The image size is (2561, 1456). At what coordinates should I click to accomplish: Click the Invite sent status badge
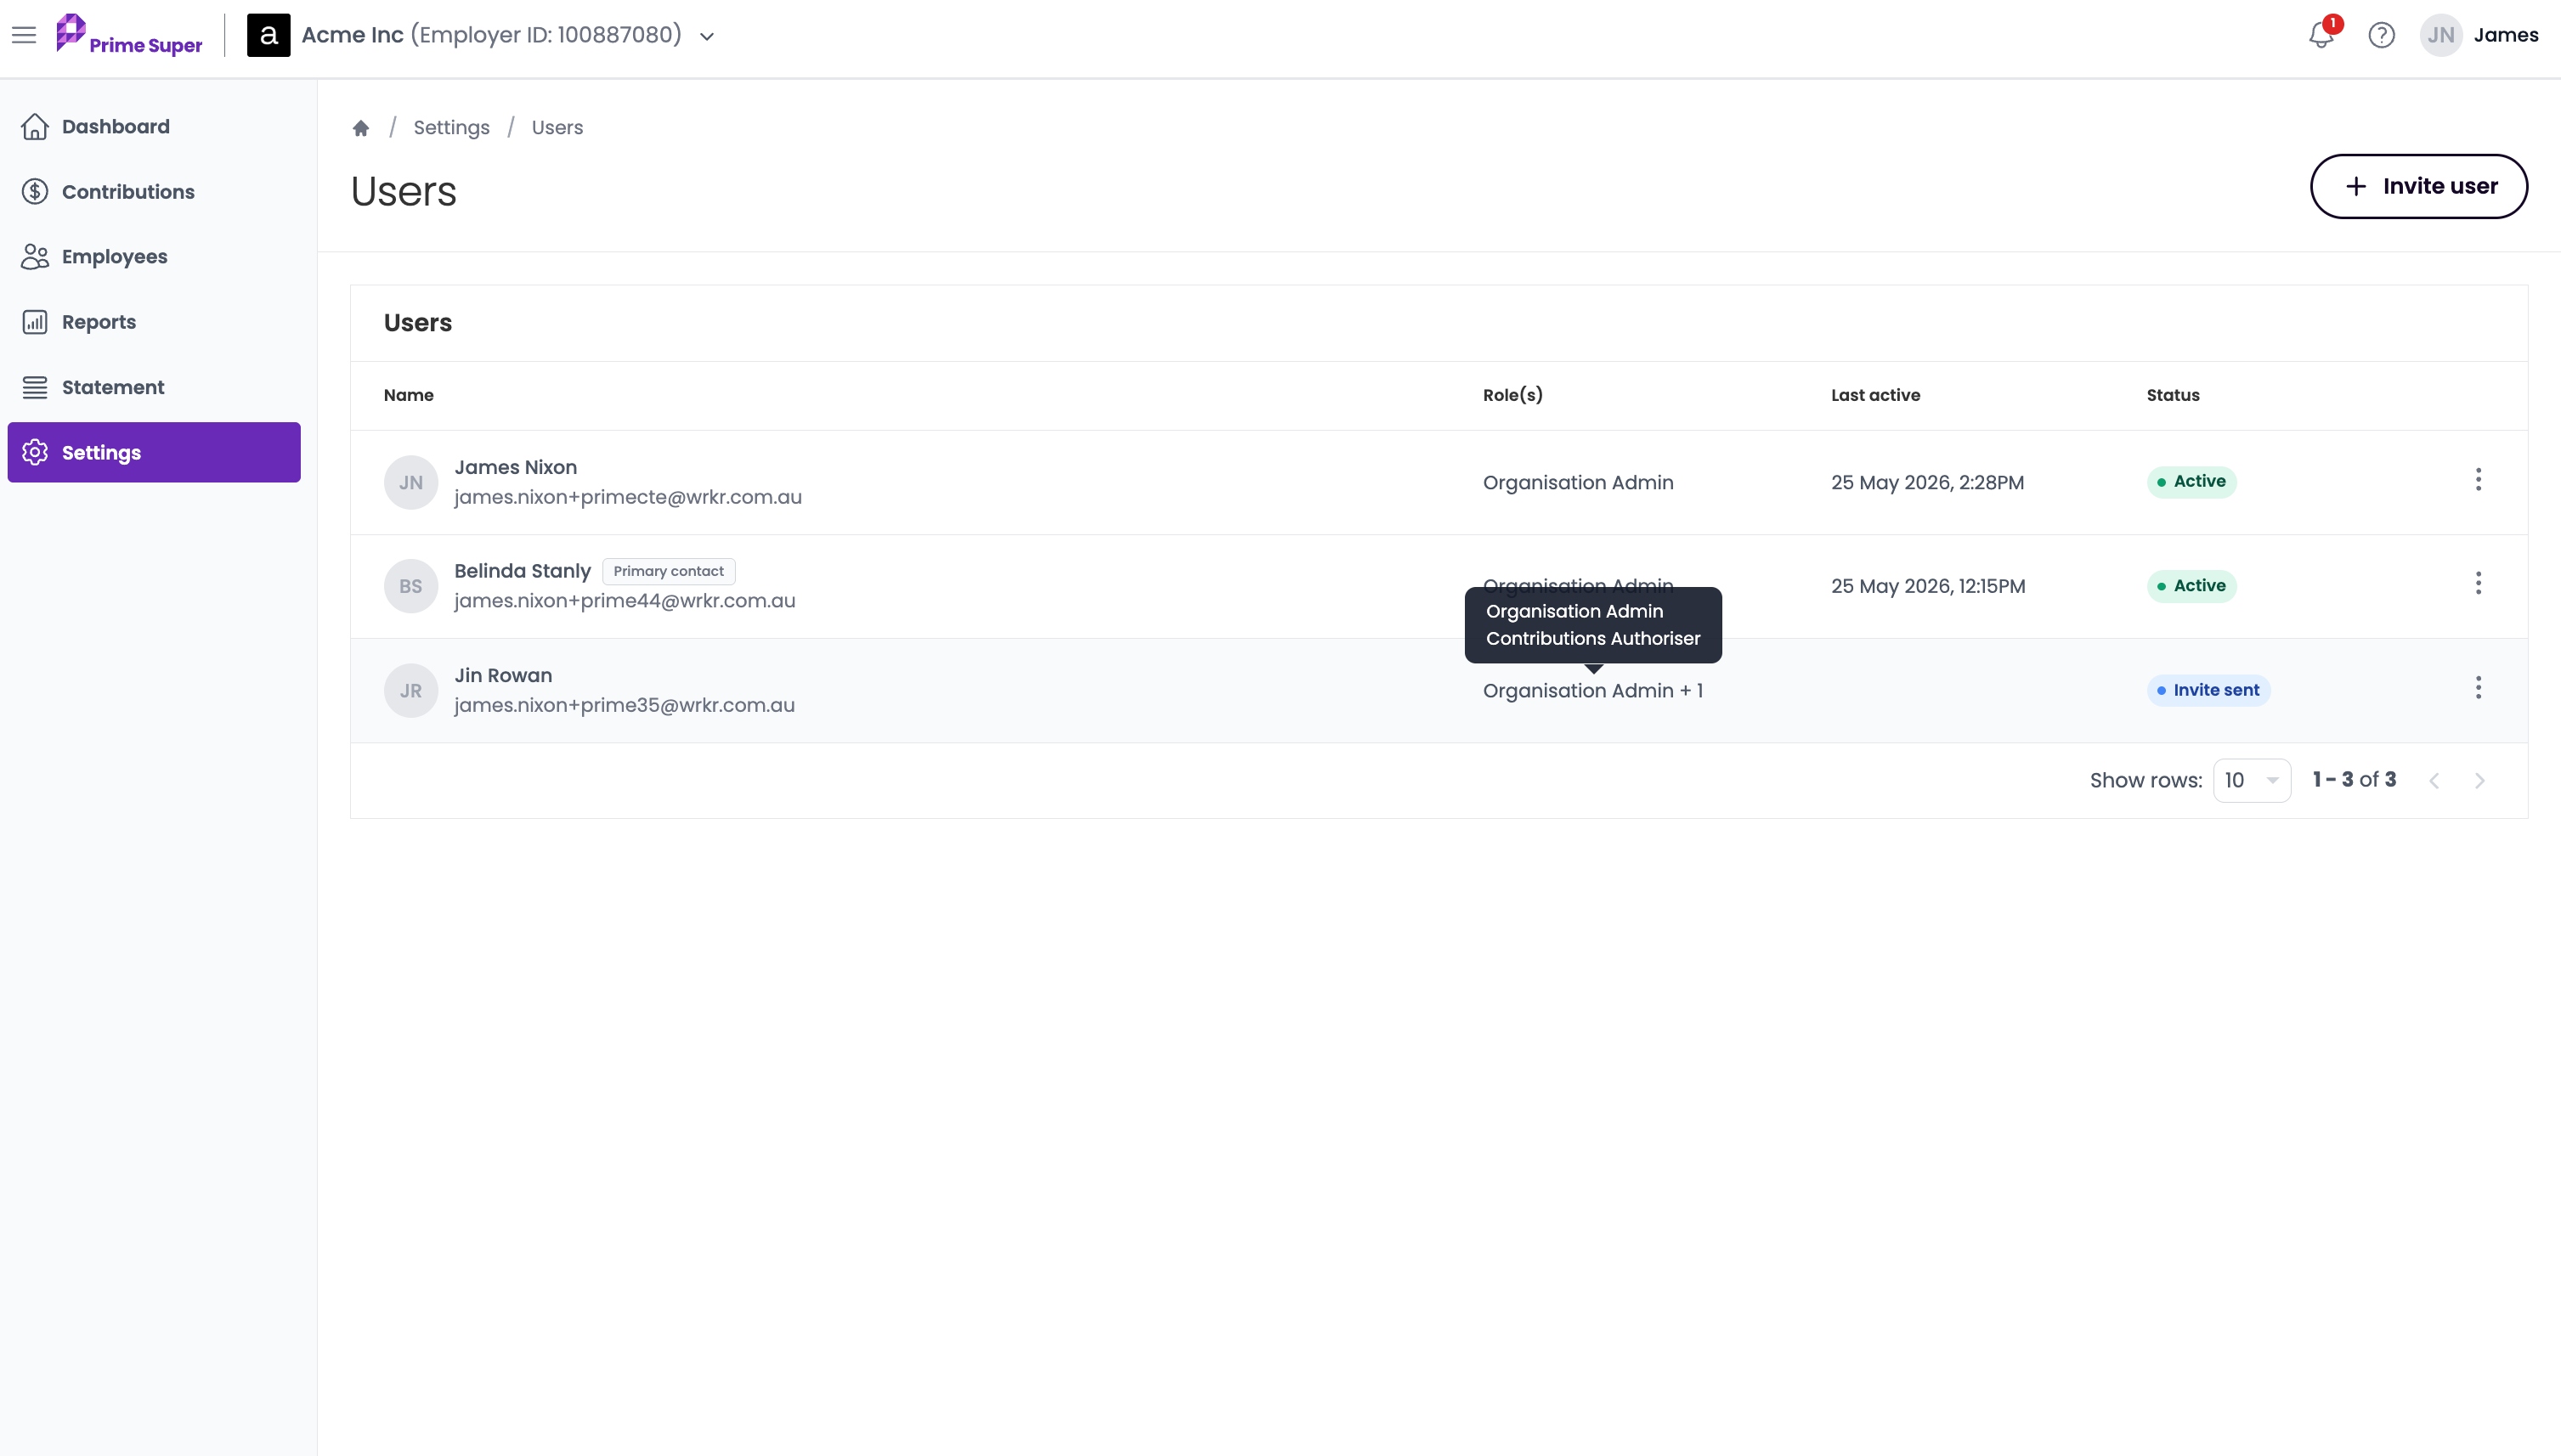pos(2208,690)
